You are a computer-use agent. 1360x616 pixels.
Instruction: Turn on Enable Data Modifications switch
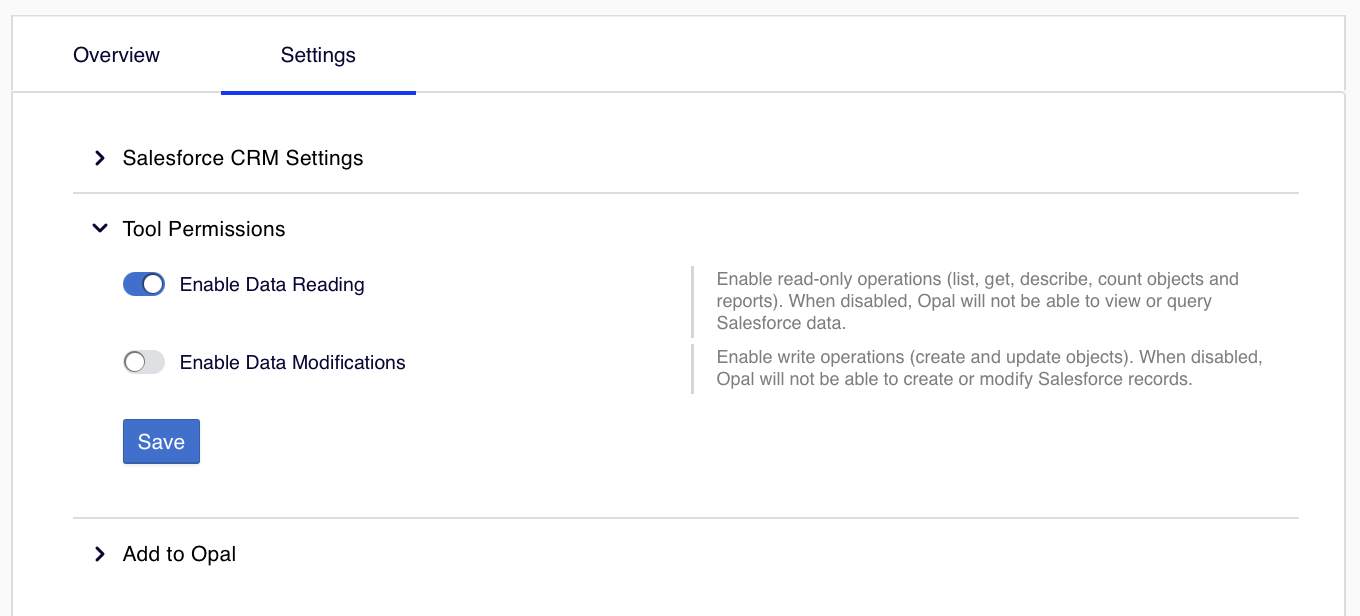point(144,362)
